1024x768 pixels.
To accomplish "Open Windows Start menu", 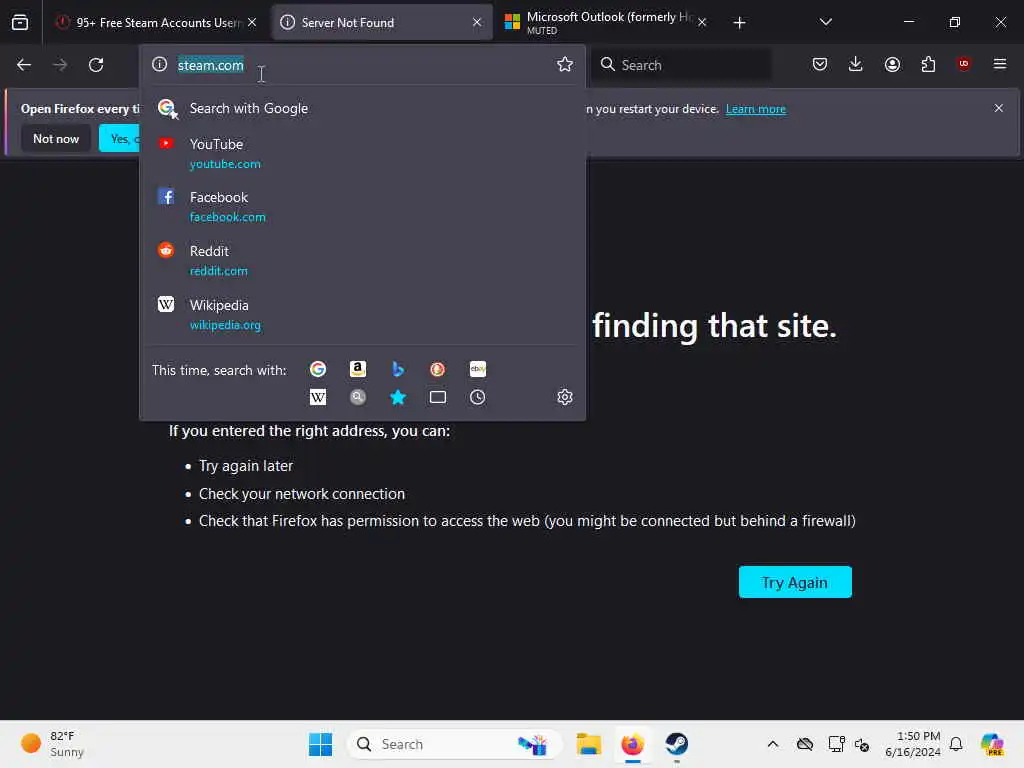I will click(320, 744).
